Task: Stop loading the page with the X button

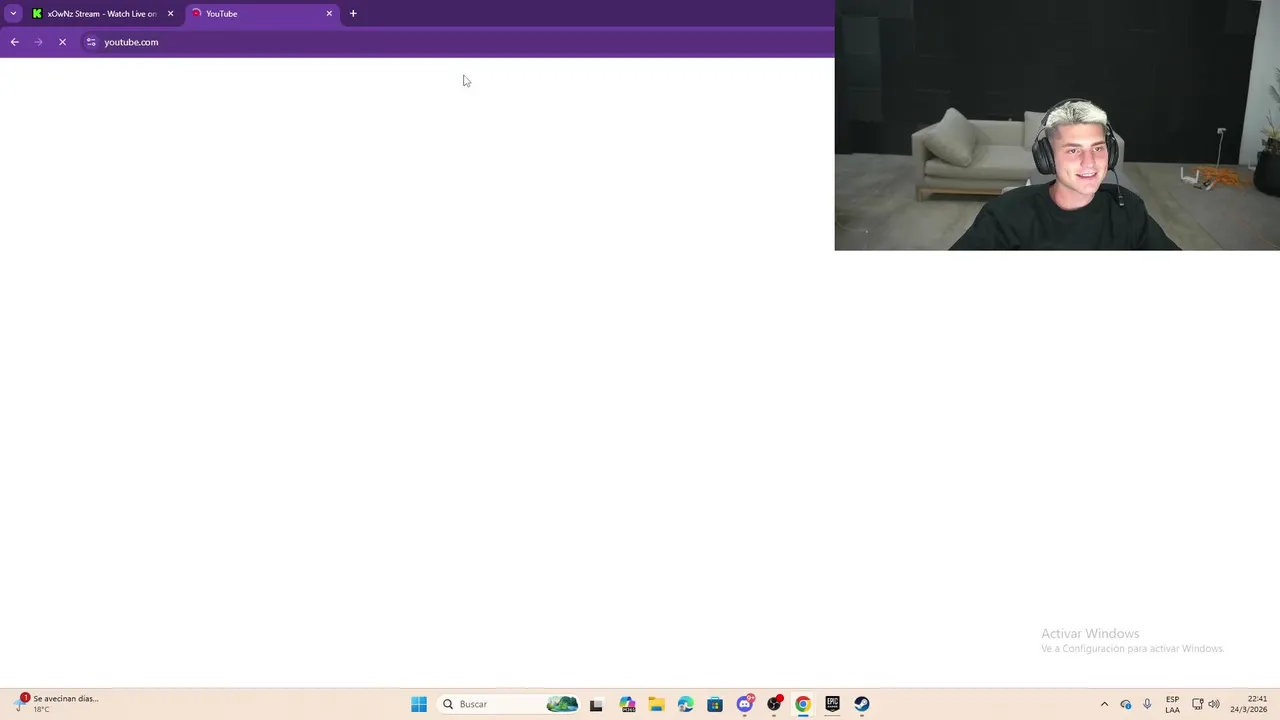Action: click(x=62, y=42)
